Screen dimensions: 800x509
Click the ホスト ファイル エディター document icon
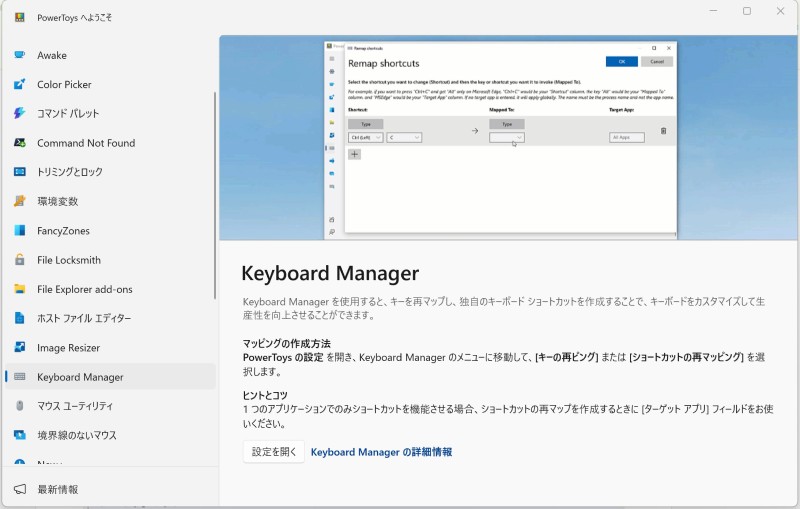(x=19, y=318)
